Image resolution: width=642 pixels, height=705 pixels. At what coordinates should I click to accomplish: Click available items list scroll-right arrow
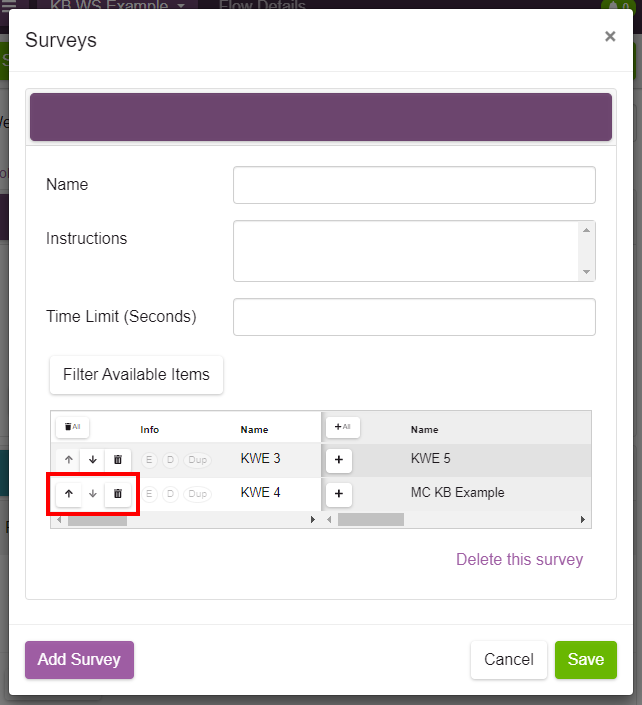point(583,520)
